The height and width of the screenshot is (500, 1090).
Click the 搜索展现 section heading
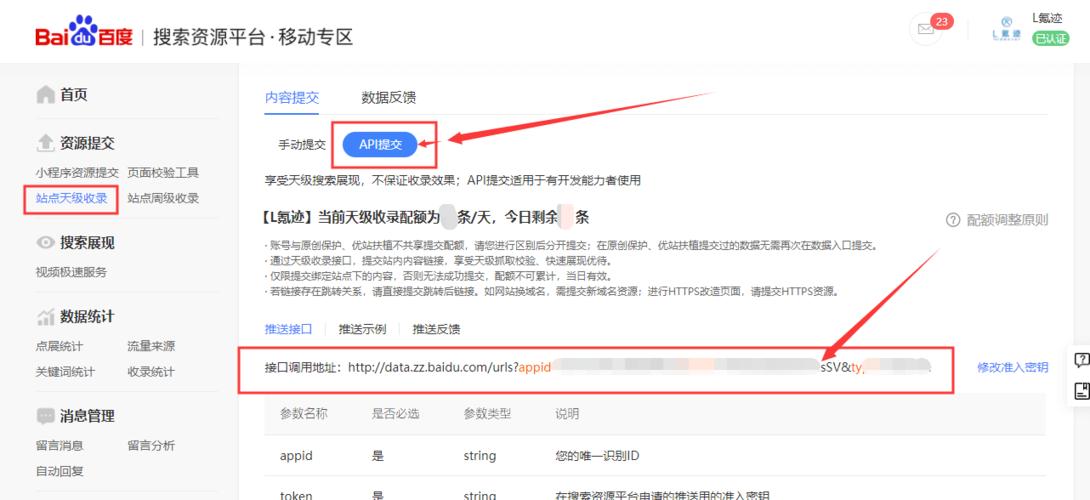88,243
